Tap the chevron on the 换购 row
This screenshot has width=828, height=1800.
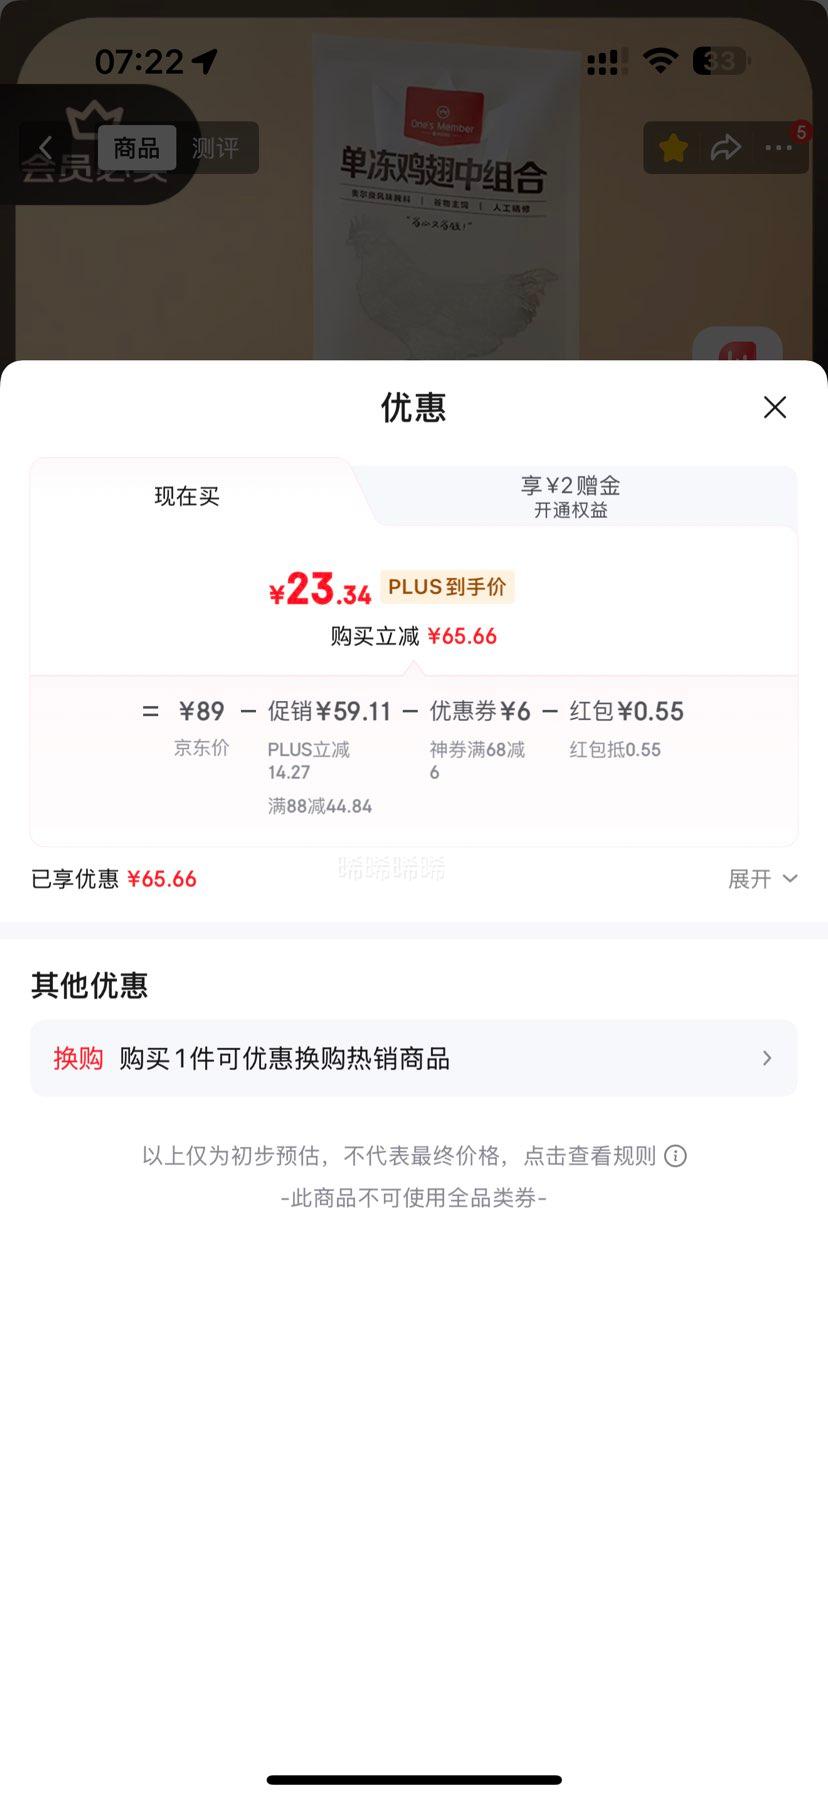[x=767, y=1058]
